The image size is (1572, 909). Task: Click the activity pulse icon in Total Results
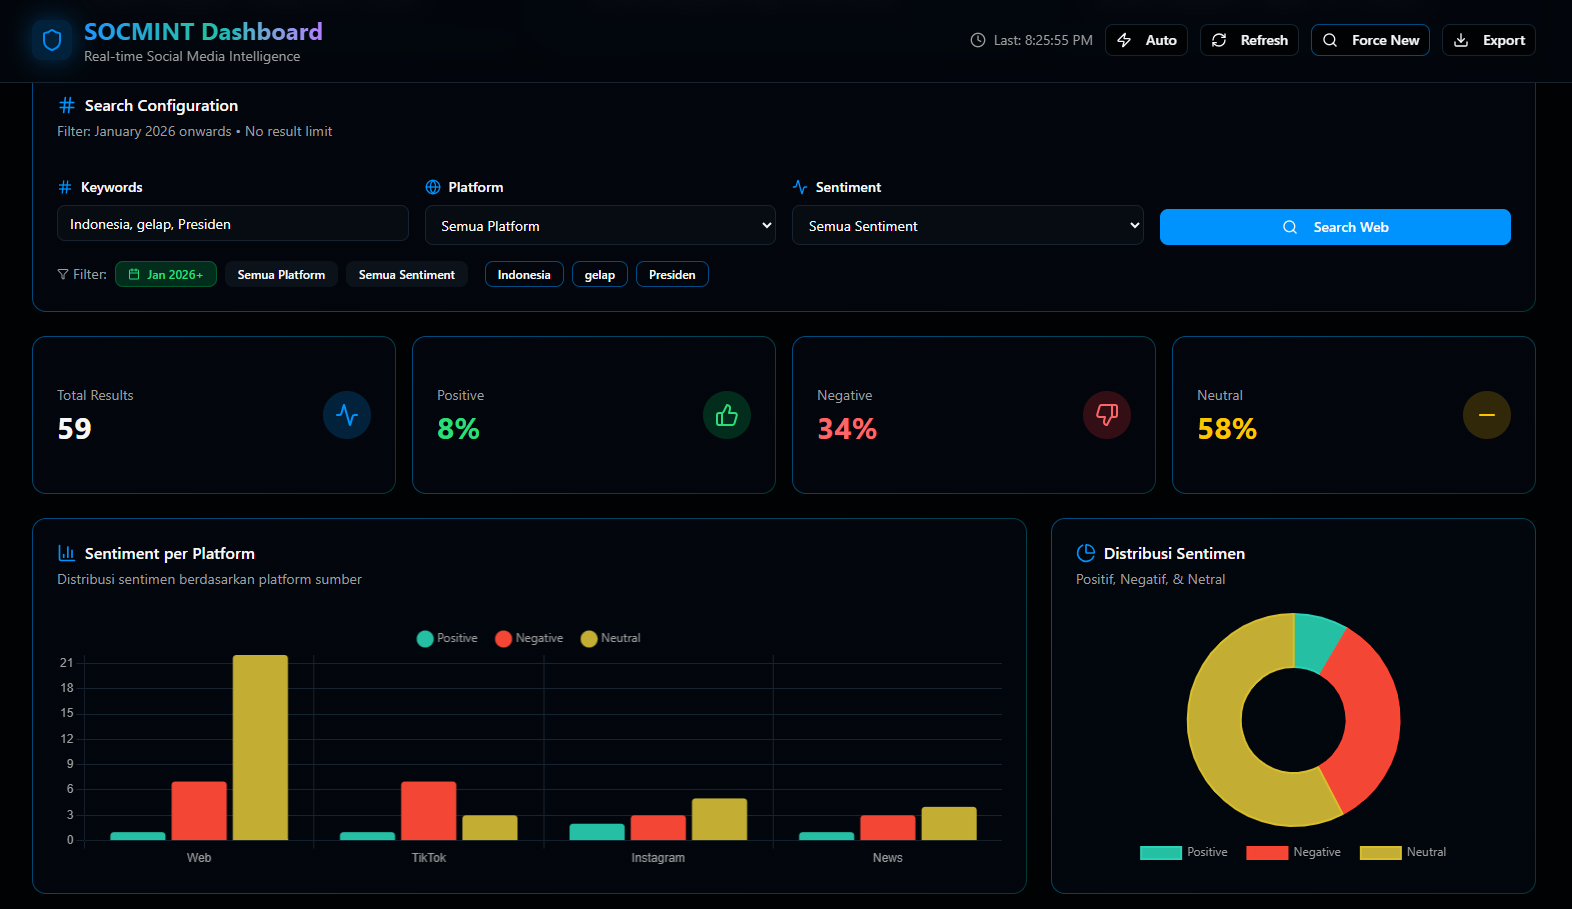click(347, 415)
